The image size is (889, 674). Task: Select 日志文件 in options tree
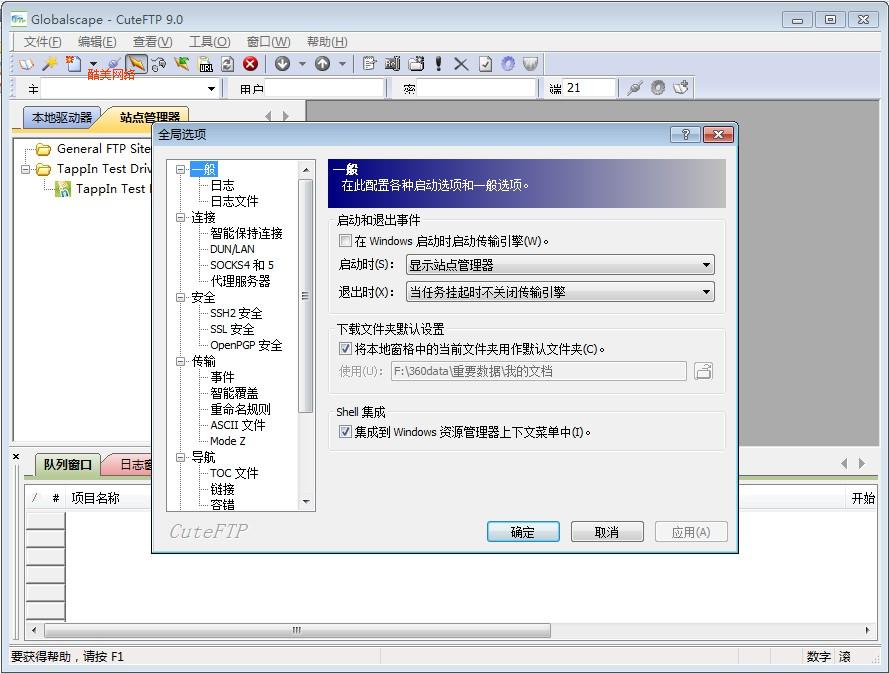coord(234,201)
